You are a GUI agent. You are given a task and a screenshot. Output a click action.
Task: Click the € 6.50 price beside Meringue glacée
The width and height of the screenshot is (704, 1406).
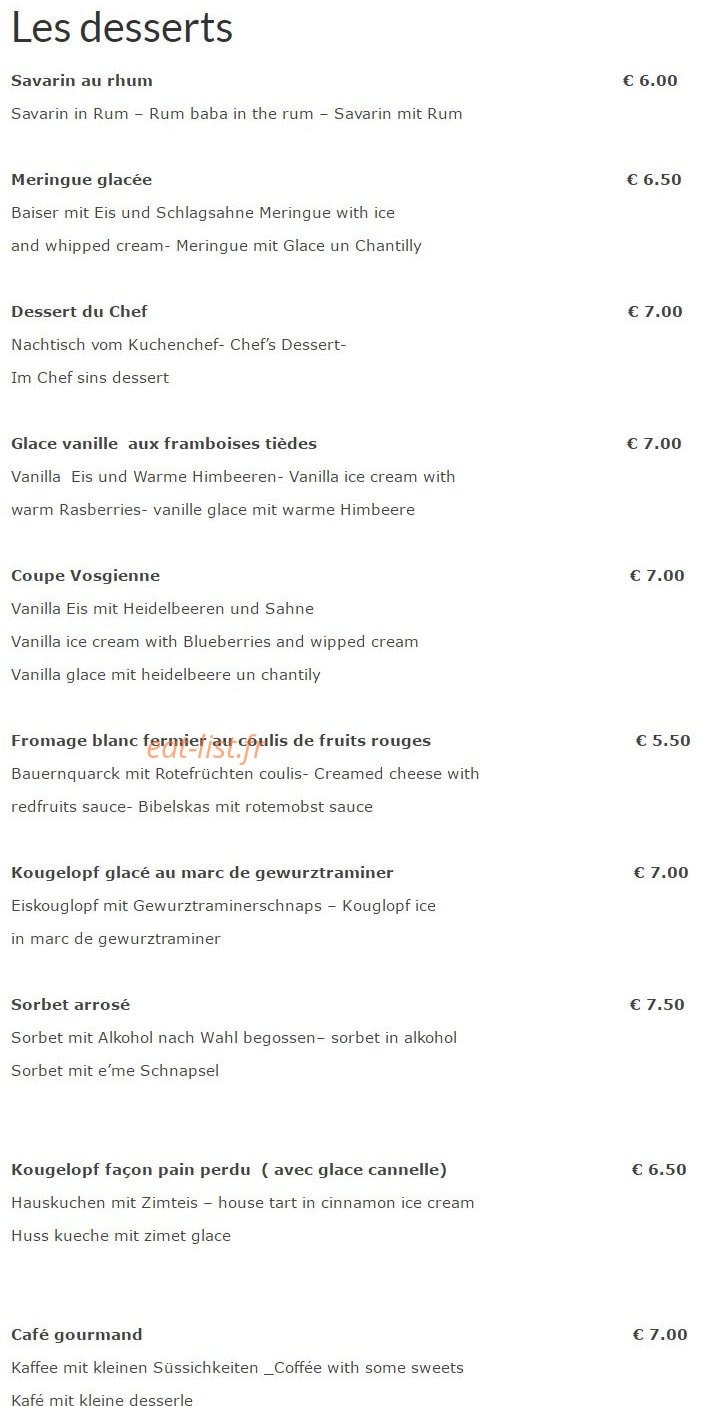pyautogui.click(x=654, y=180)
